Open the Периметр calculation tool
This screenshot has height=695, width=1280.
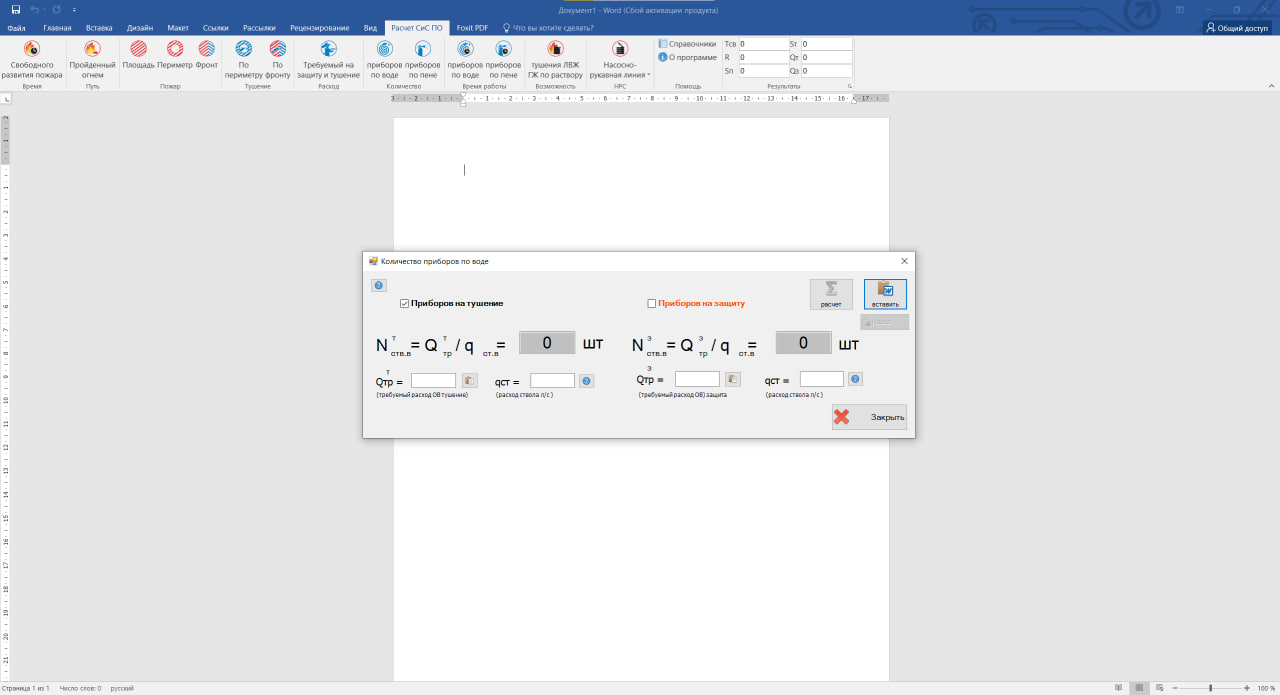point(174,49)
